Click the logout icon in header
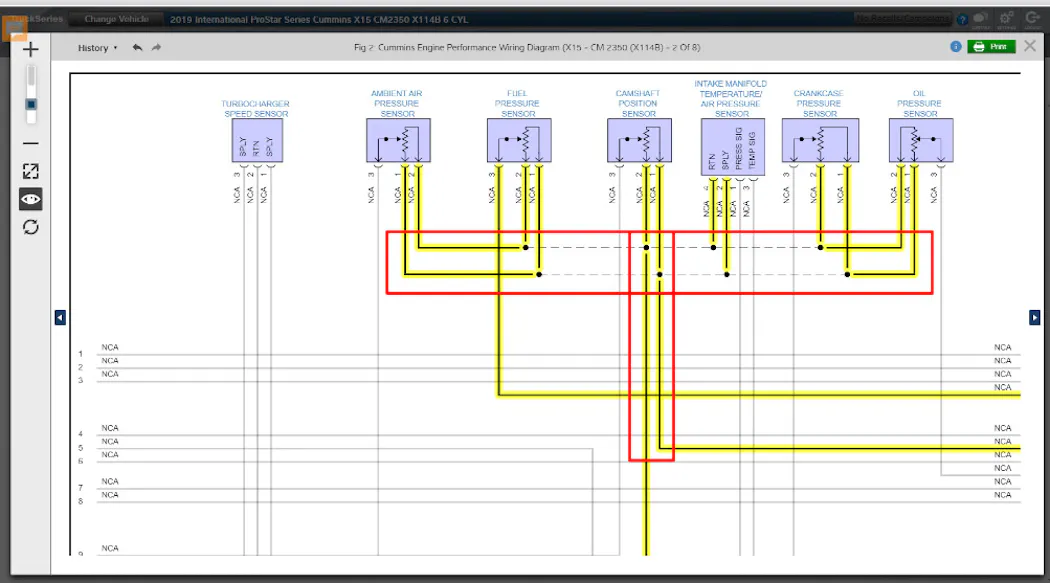The image size is (1050, 583). click(1033, 19)
